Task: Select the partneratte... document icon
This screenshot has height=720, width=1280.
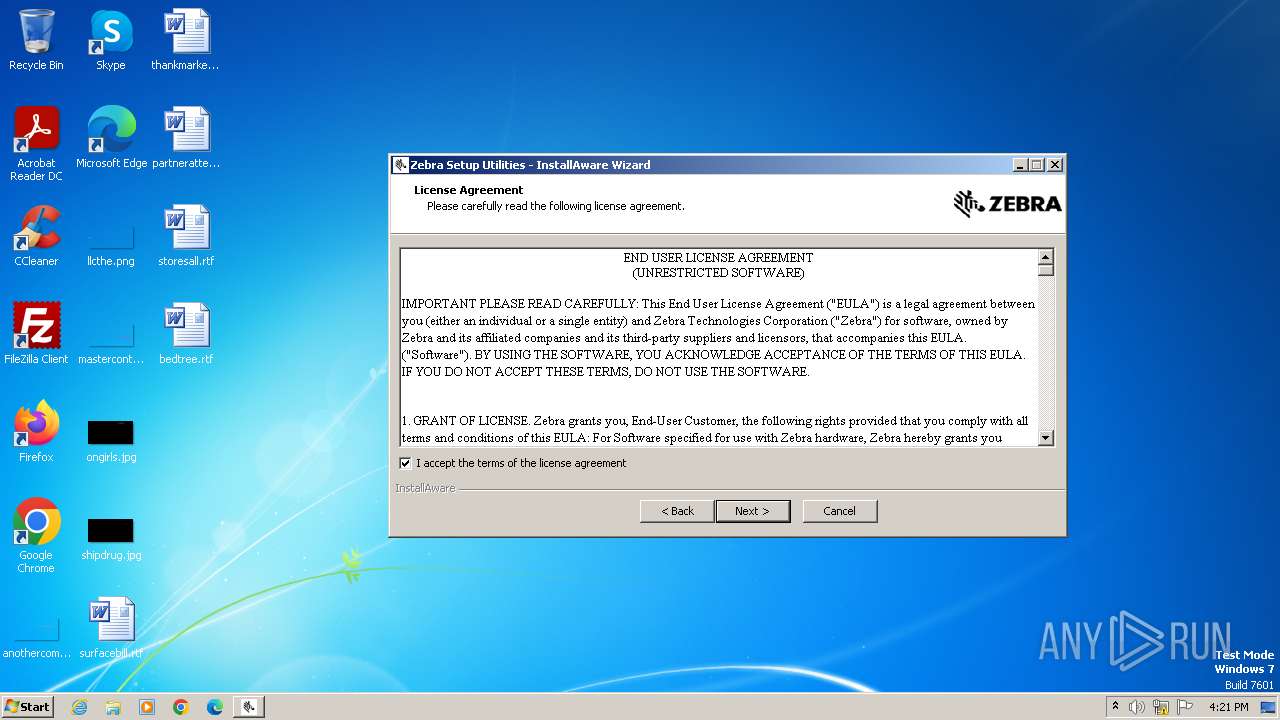Action: pos(186,138)
